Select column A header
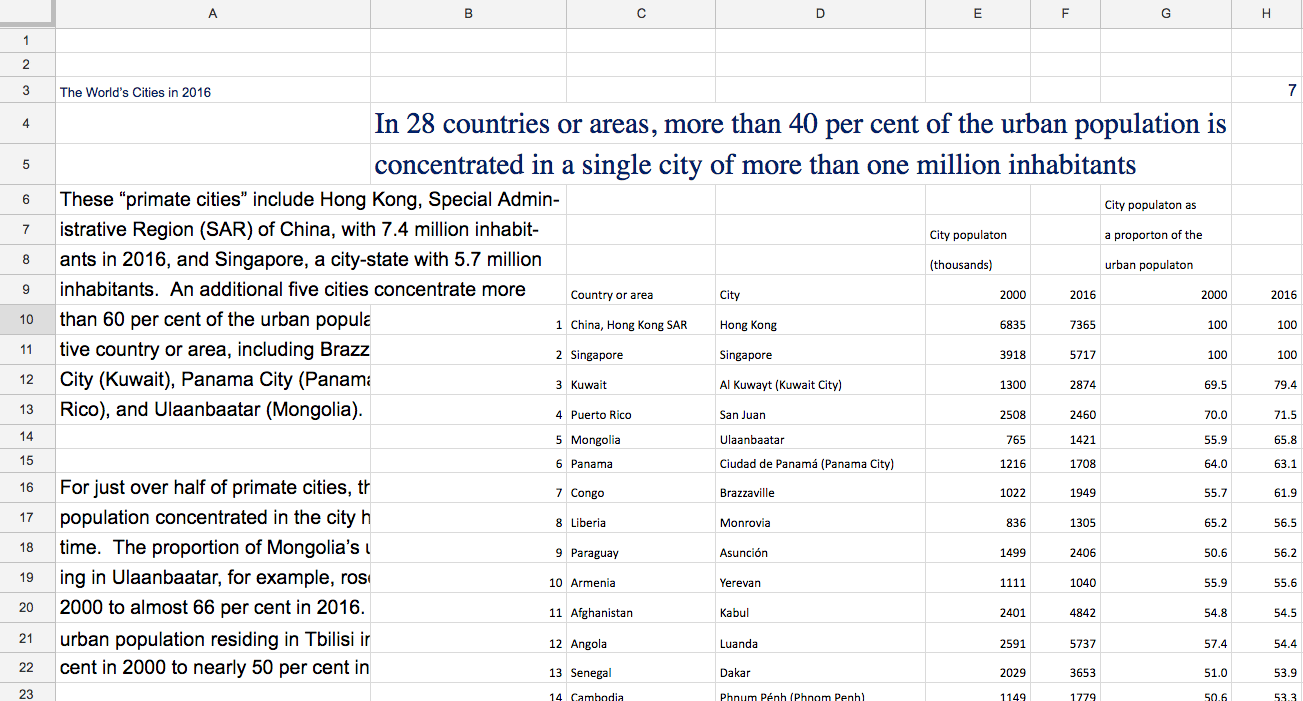This screenshot has height=701, width=1303. click(212, 13)
